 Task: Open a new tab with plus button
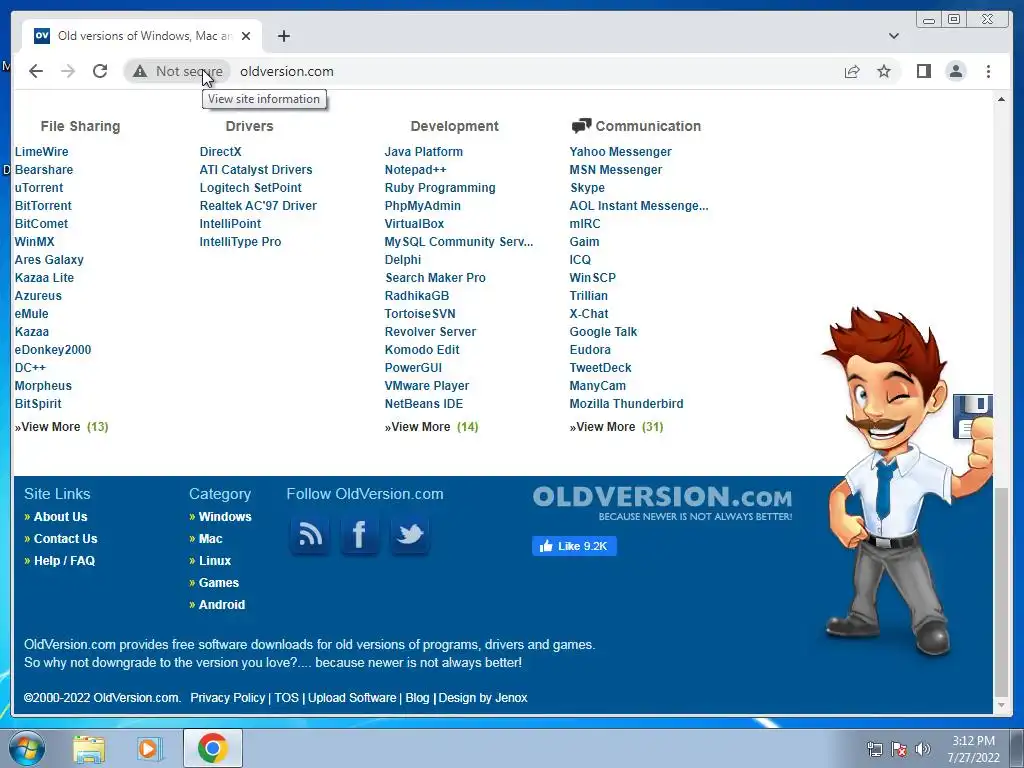click(x=283, y=36)
